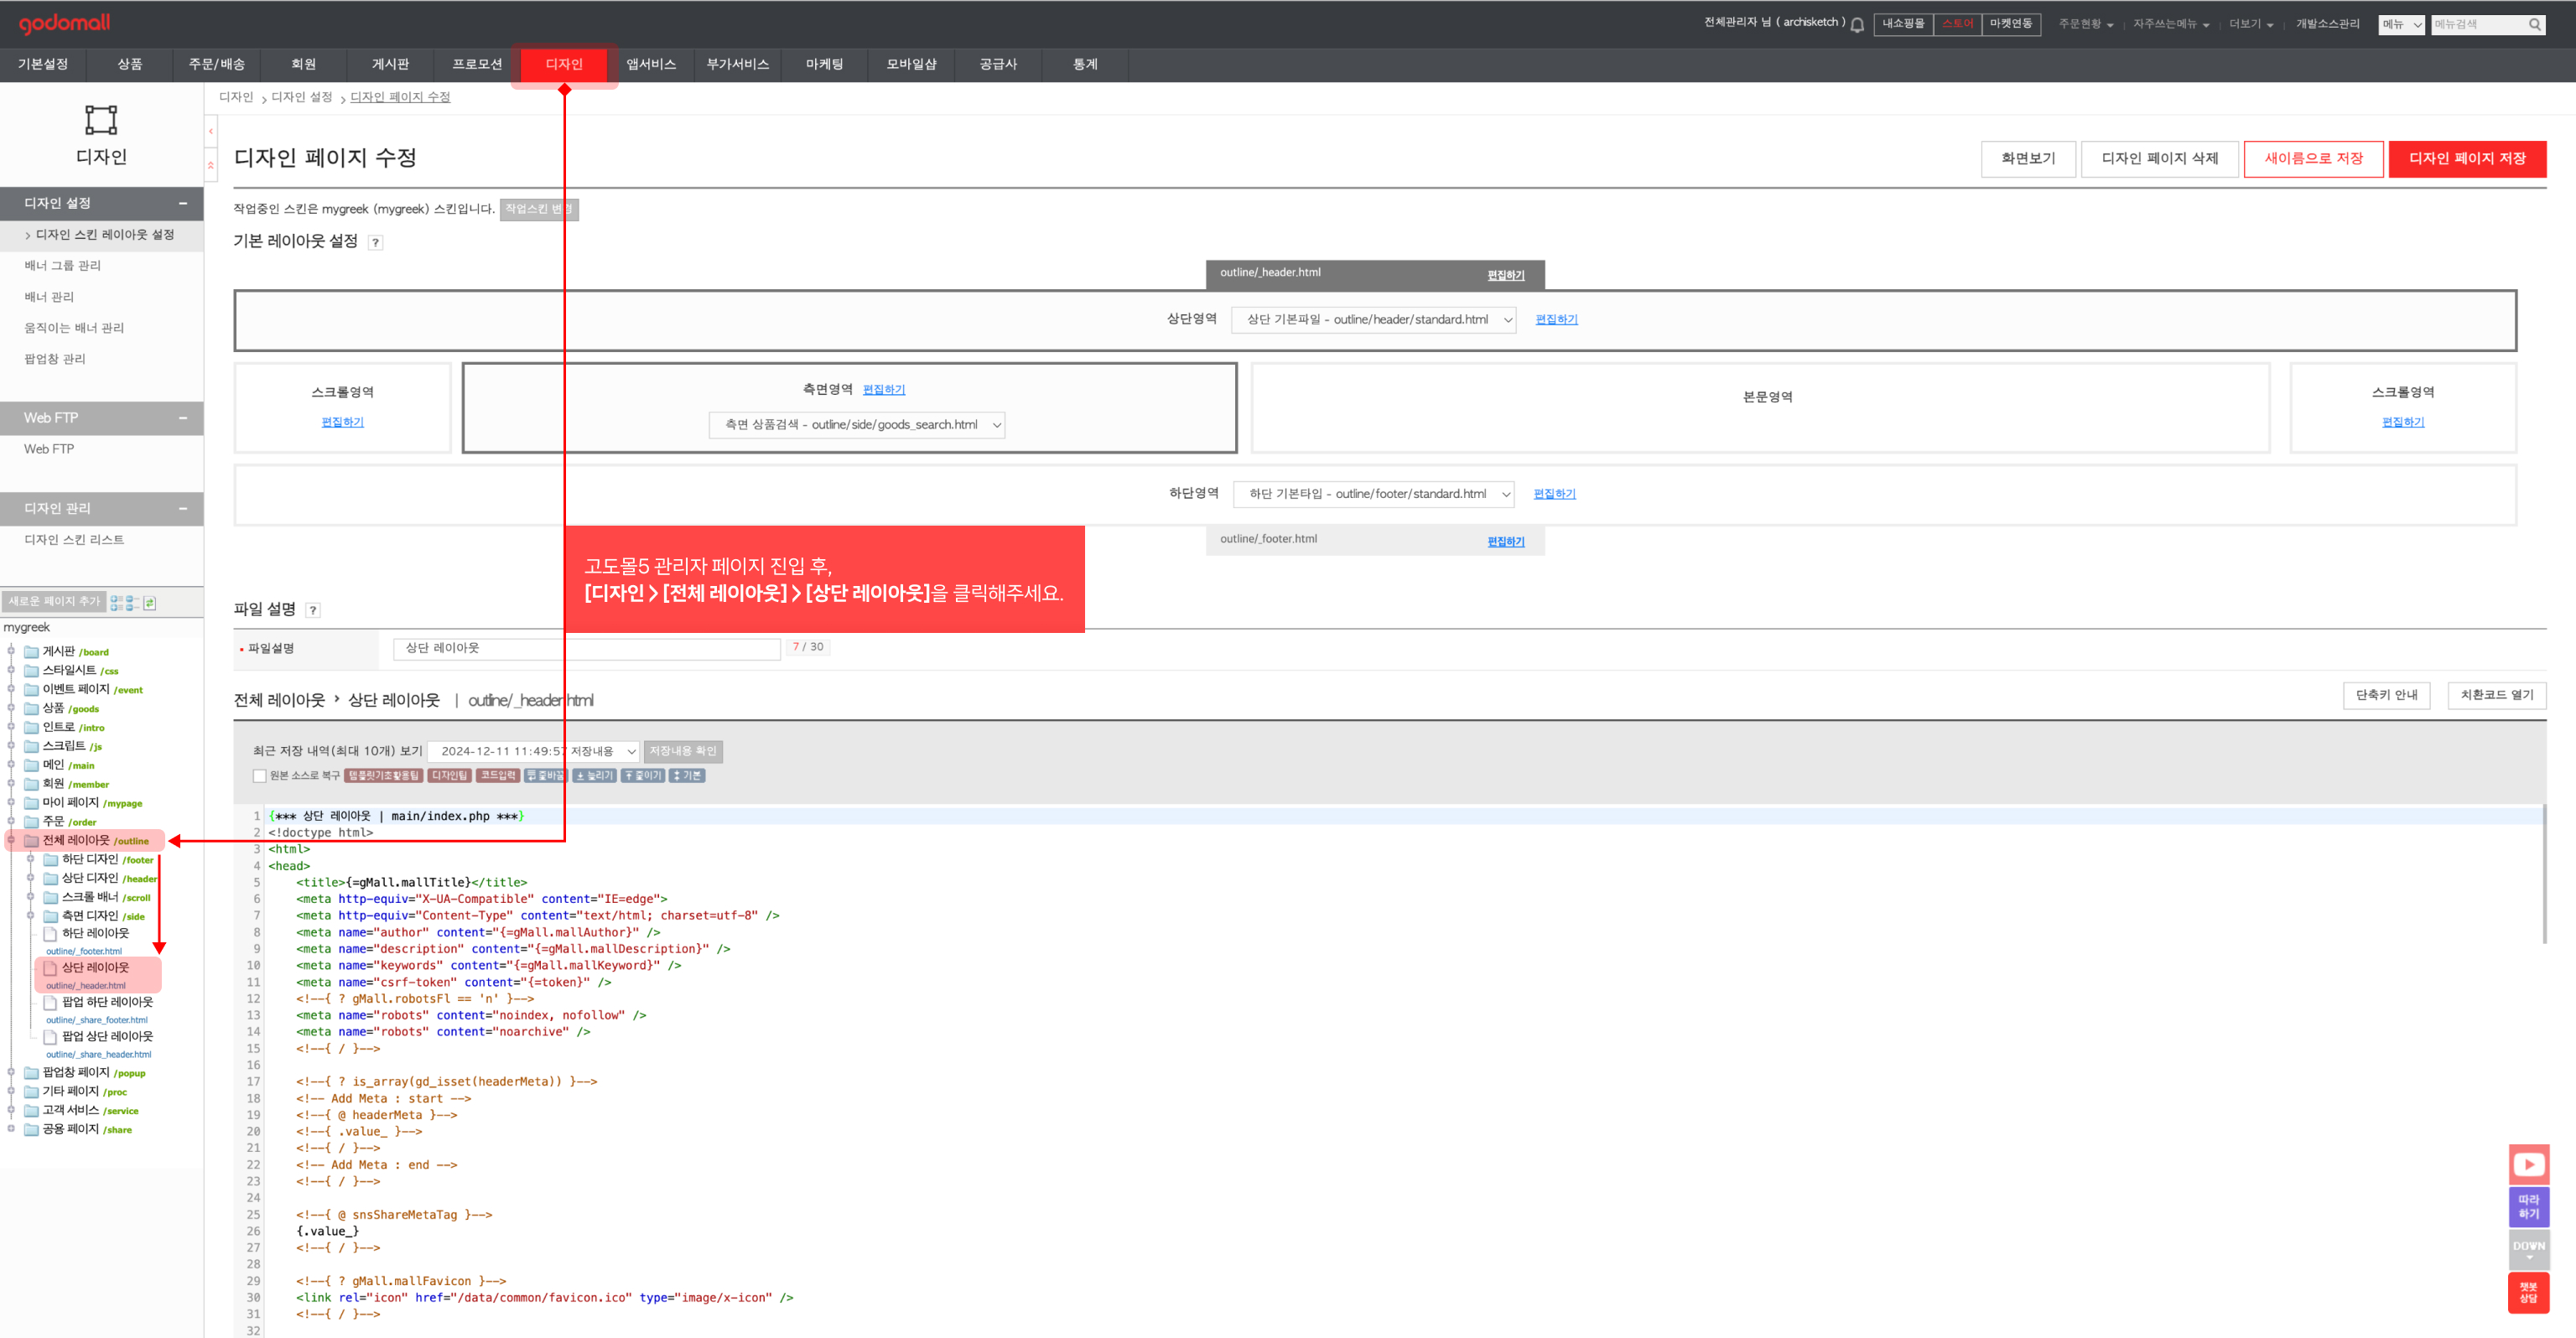Click the godomall logo
Viewport: 2576px width, 1338px height.
tap(65, 23)
